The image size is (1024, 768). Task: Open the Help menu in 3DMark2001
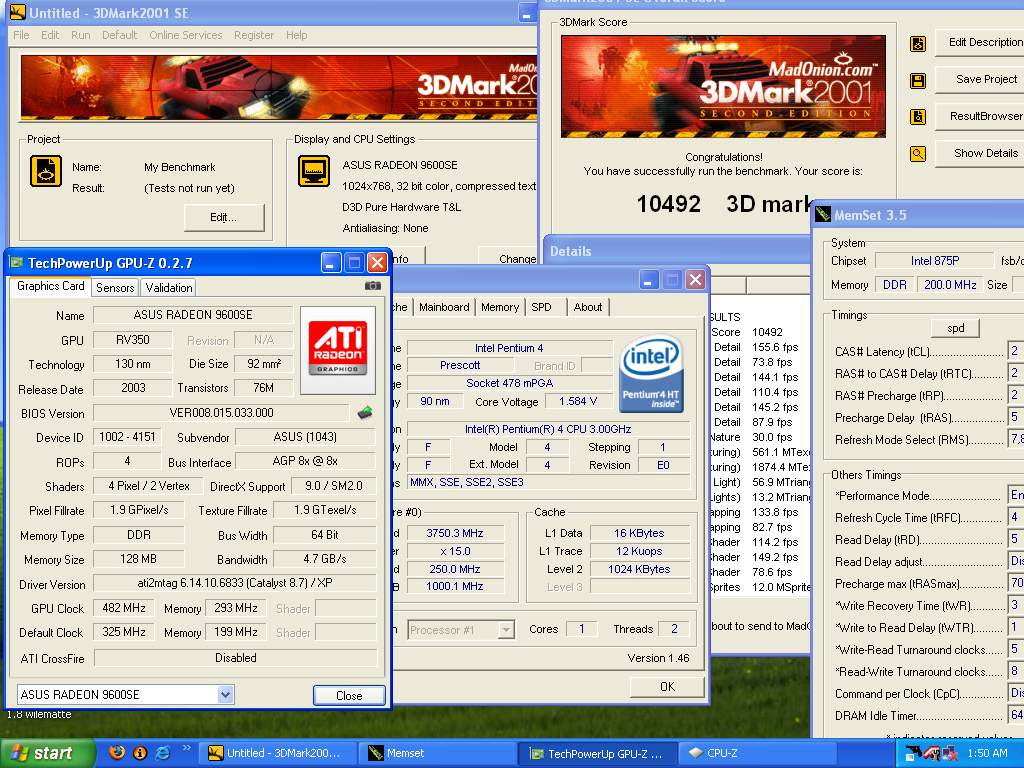click(x=296, y=35)
